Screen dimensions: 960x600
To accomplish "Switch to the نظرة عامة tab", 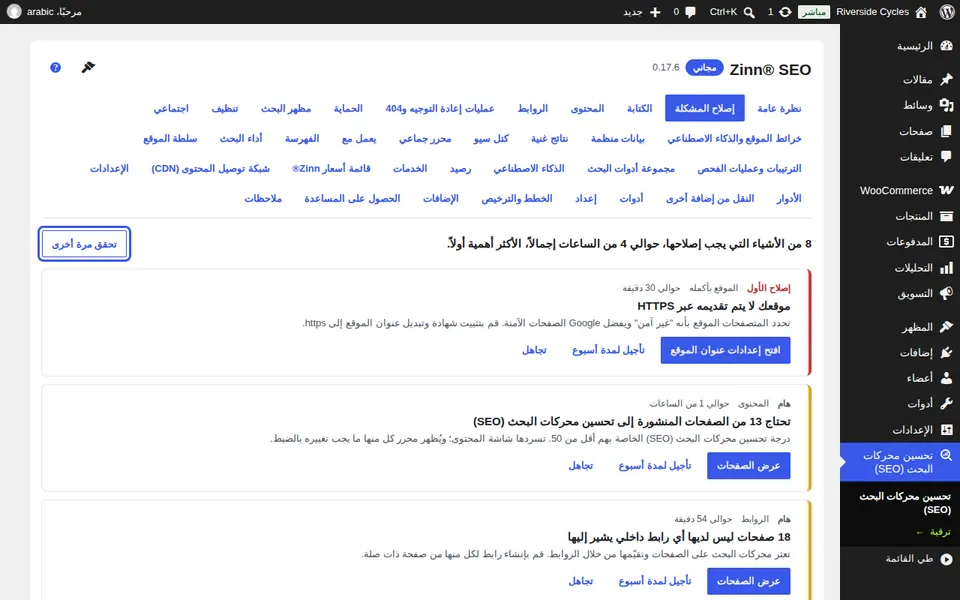I will [x=779, y=108].
